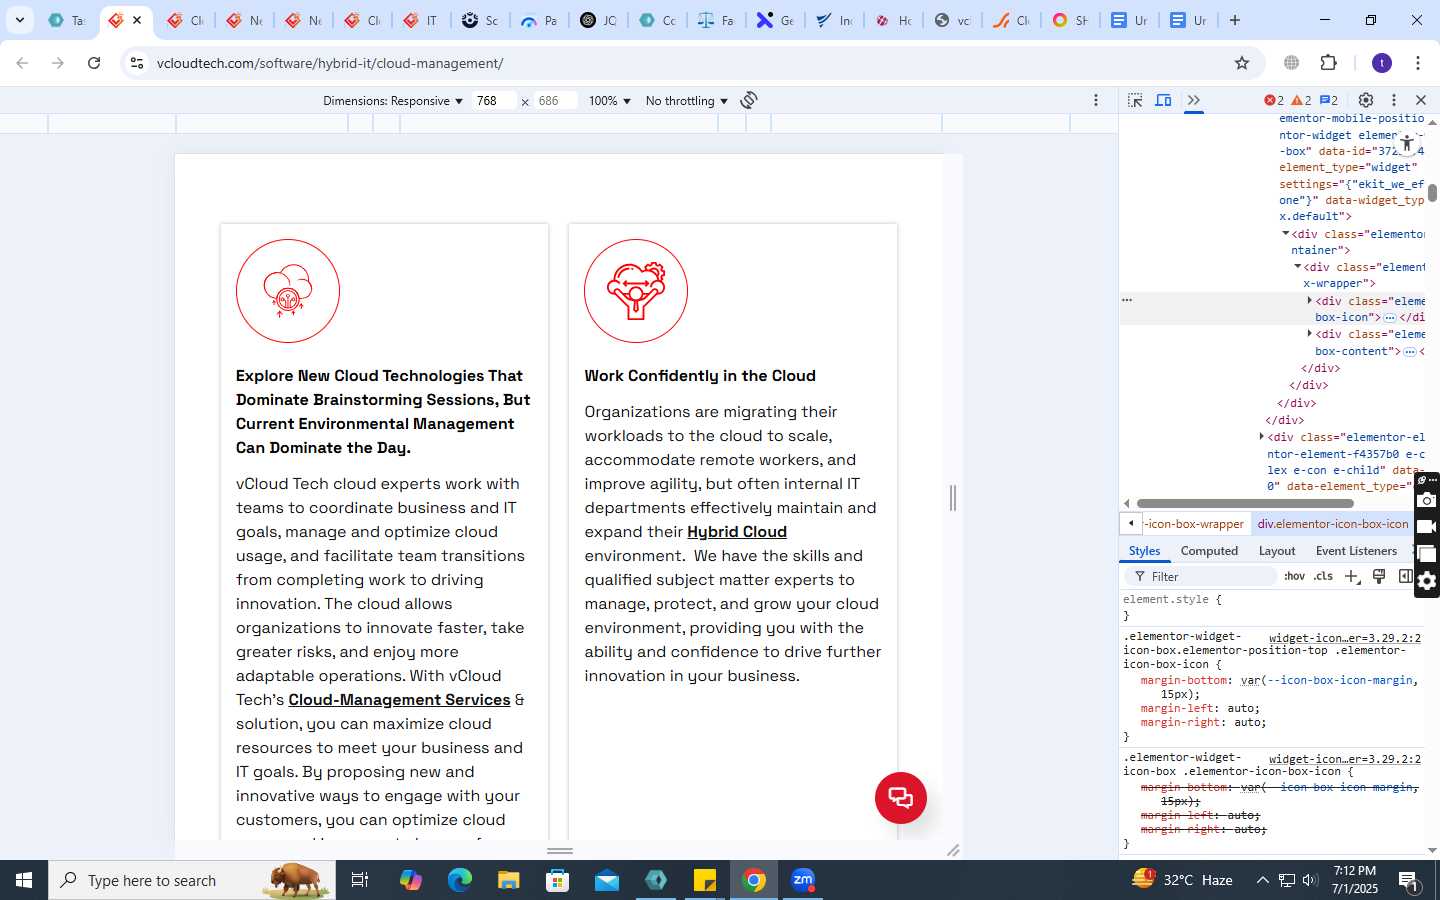
Task: Switch to the Layout tab
Action: pyautogui.click(x=1277, y=551)
